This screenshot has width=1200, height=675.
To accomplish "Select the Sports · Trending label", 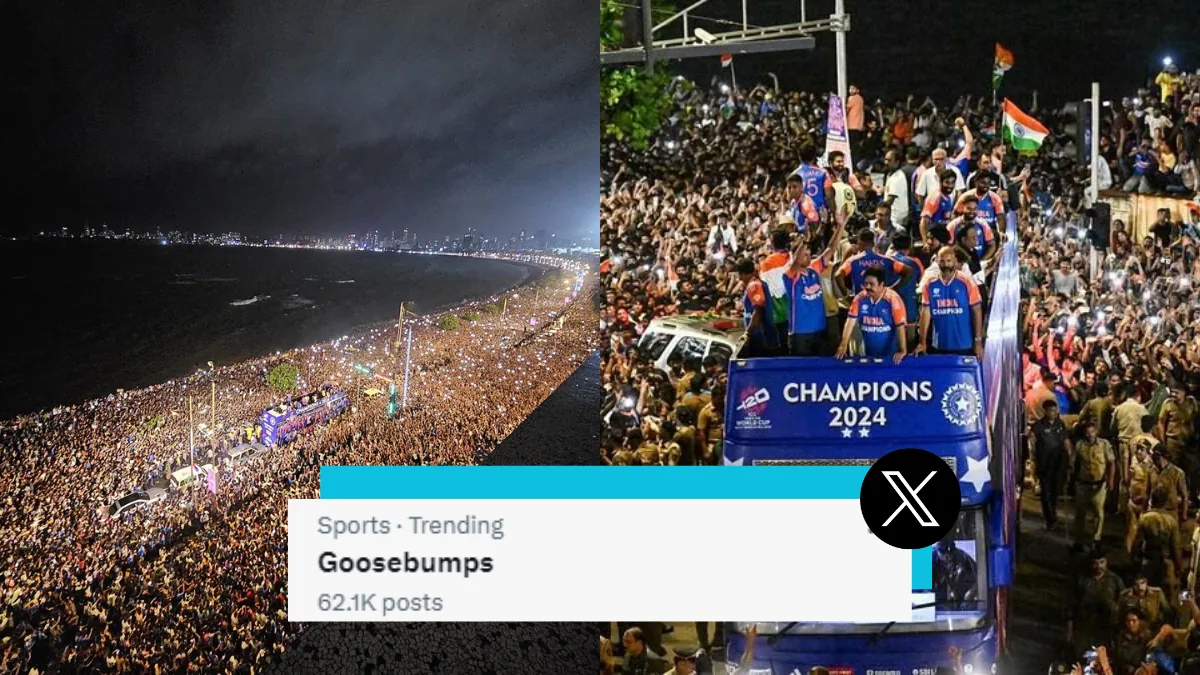I will point(410,526).
